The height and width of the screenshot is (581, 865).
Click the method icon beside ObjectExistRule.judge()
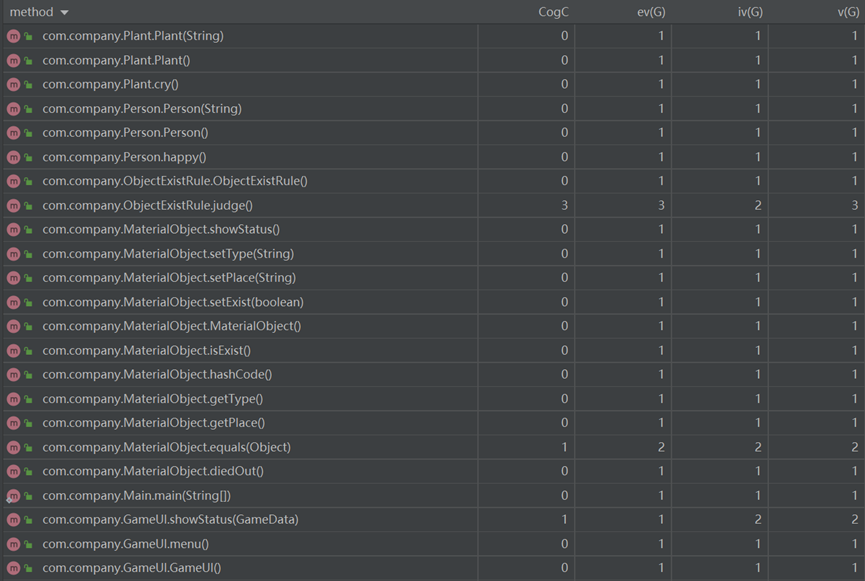click(13, 205)
